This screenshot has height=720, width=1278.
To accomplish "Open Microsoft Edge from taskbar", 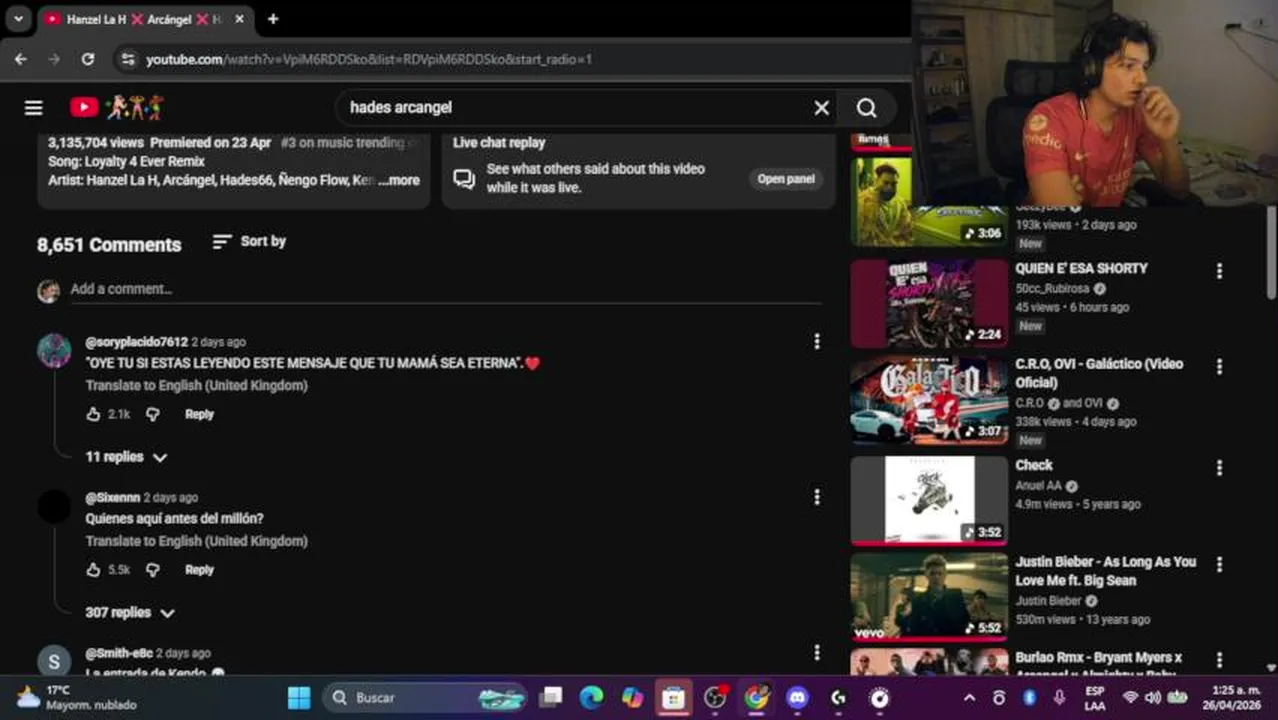I will pyautogui.click(x=591, y=697).
